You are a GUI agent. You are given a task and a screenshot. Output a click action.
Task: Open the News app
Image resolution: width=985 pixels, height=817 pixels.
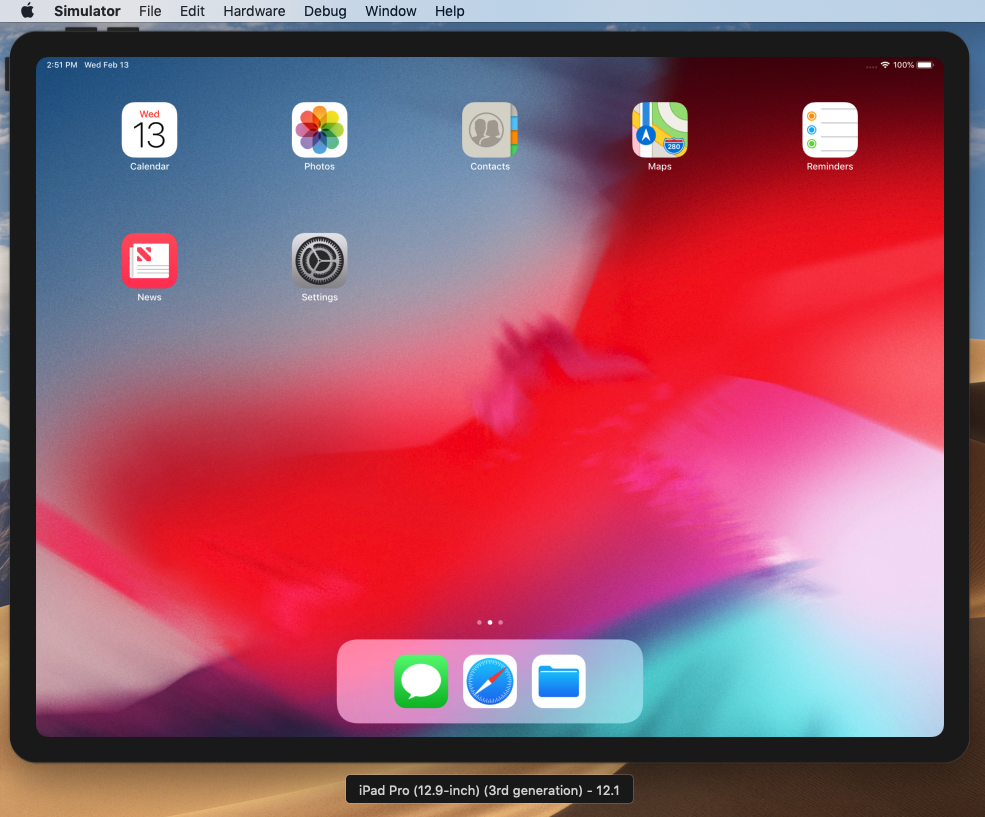tap(149, 261)
